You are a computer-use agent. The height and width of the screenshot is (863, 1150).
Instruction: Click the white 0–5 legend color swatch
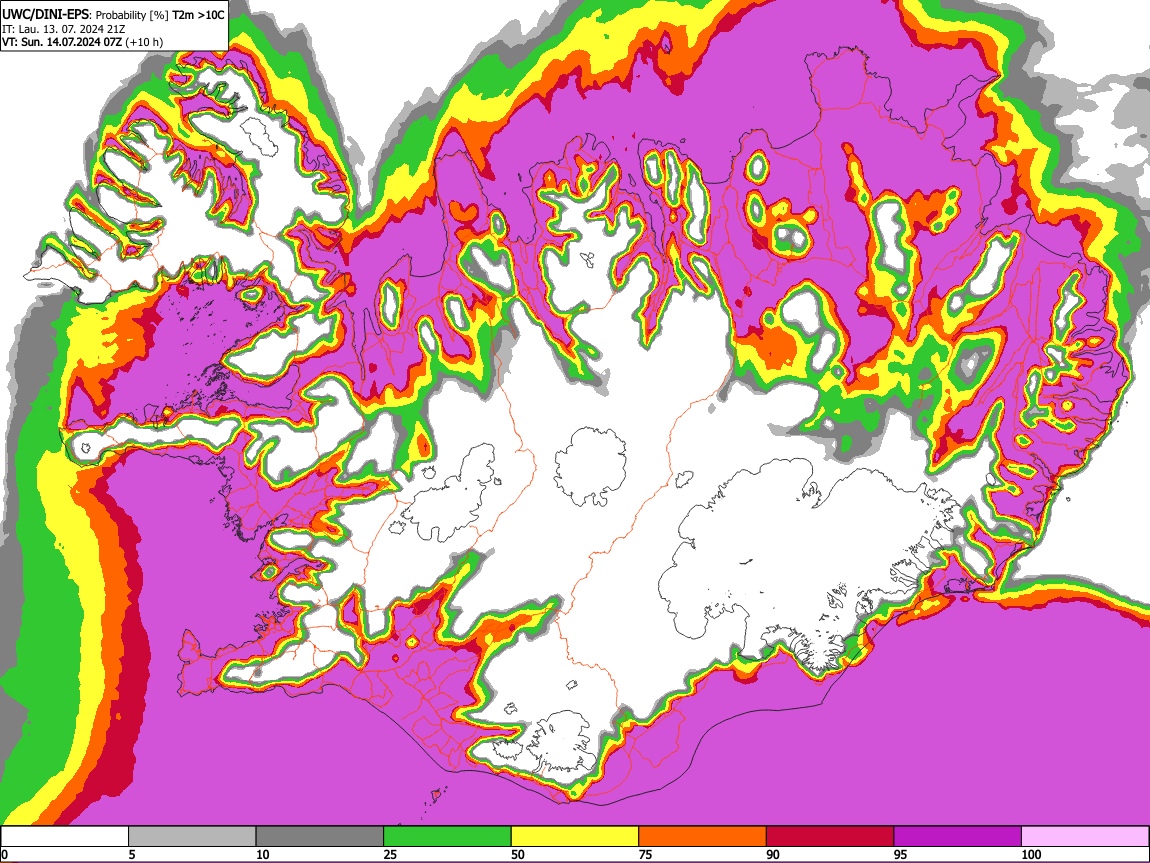pyautogui.click(x=65, y=837)
